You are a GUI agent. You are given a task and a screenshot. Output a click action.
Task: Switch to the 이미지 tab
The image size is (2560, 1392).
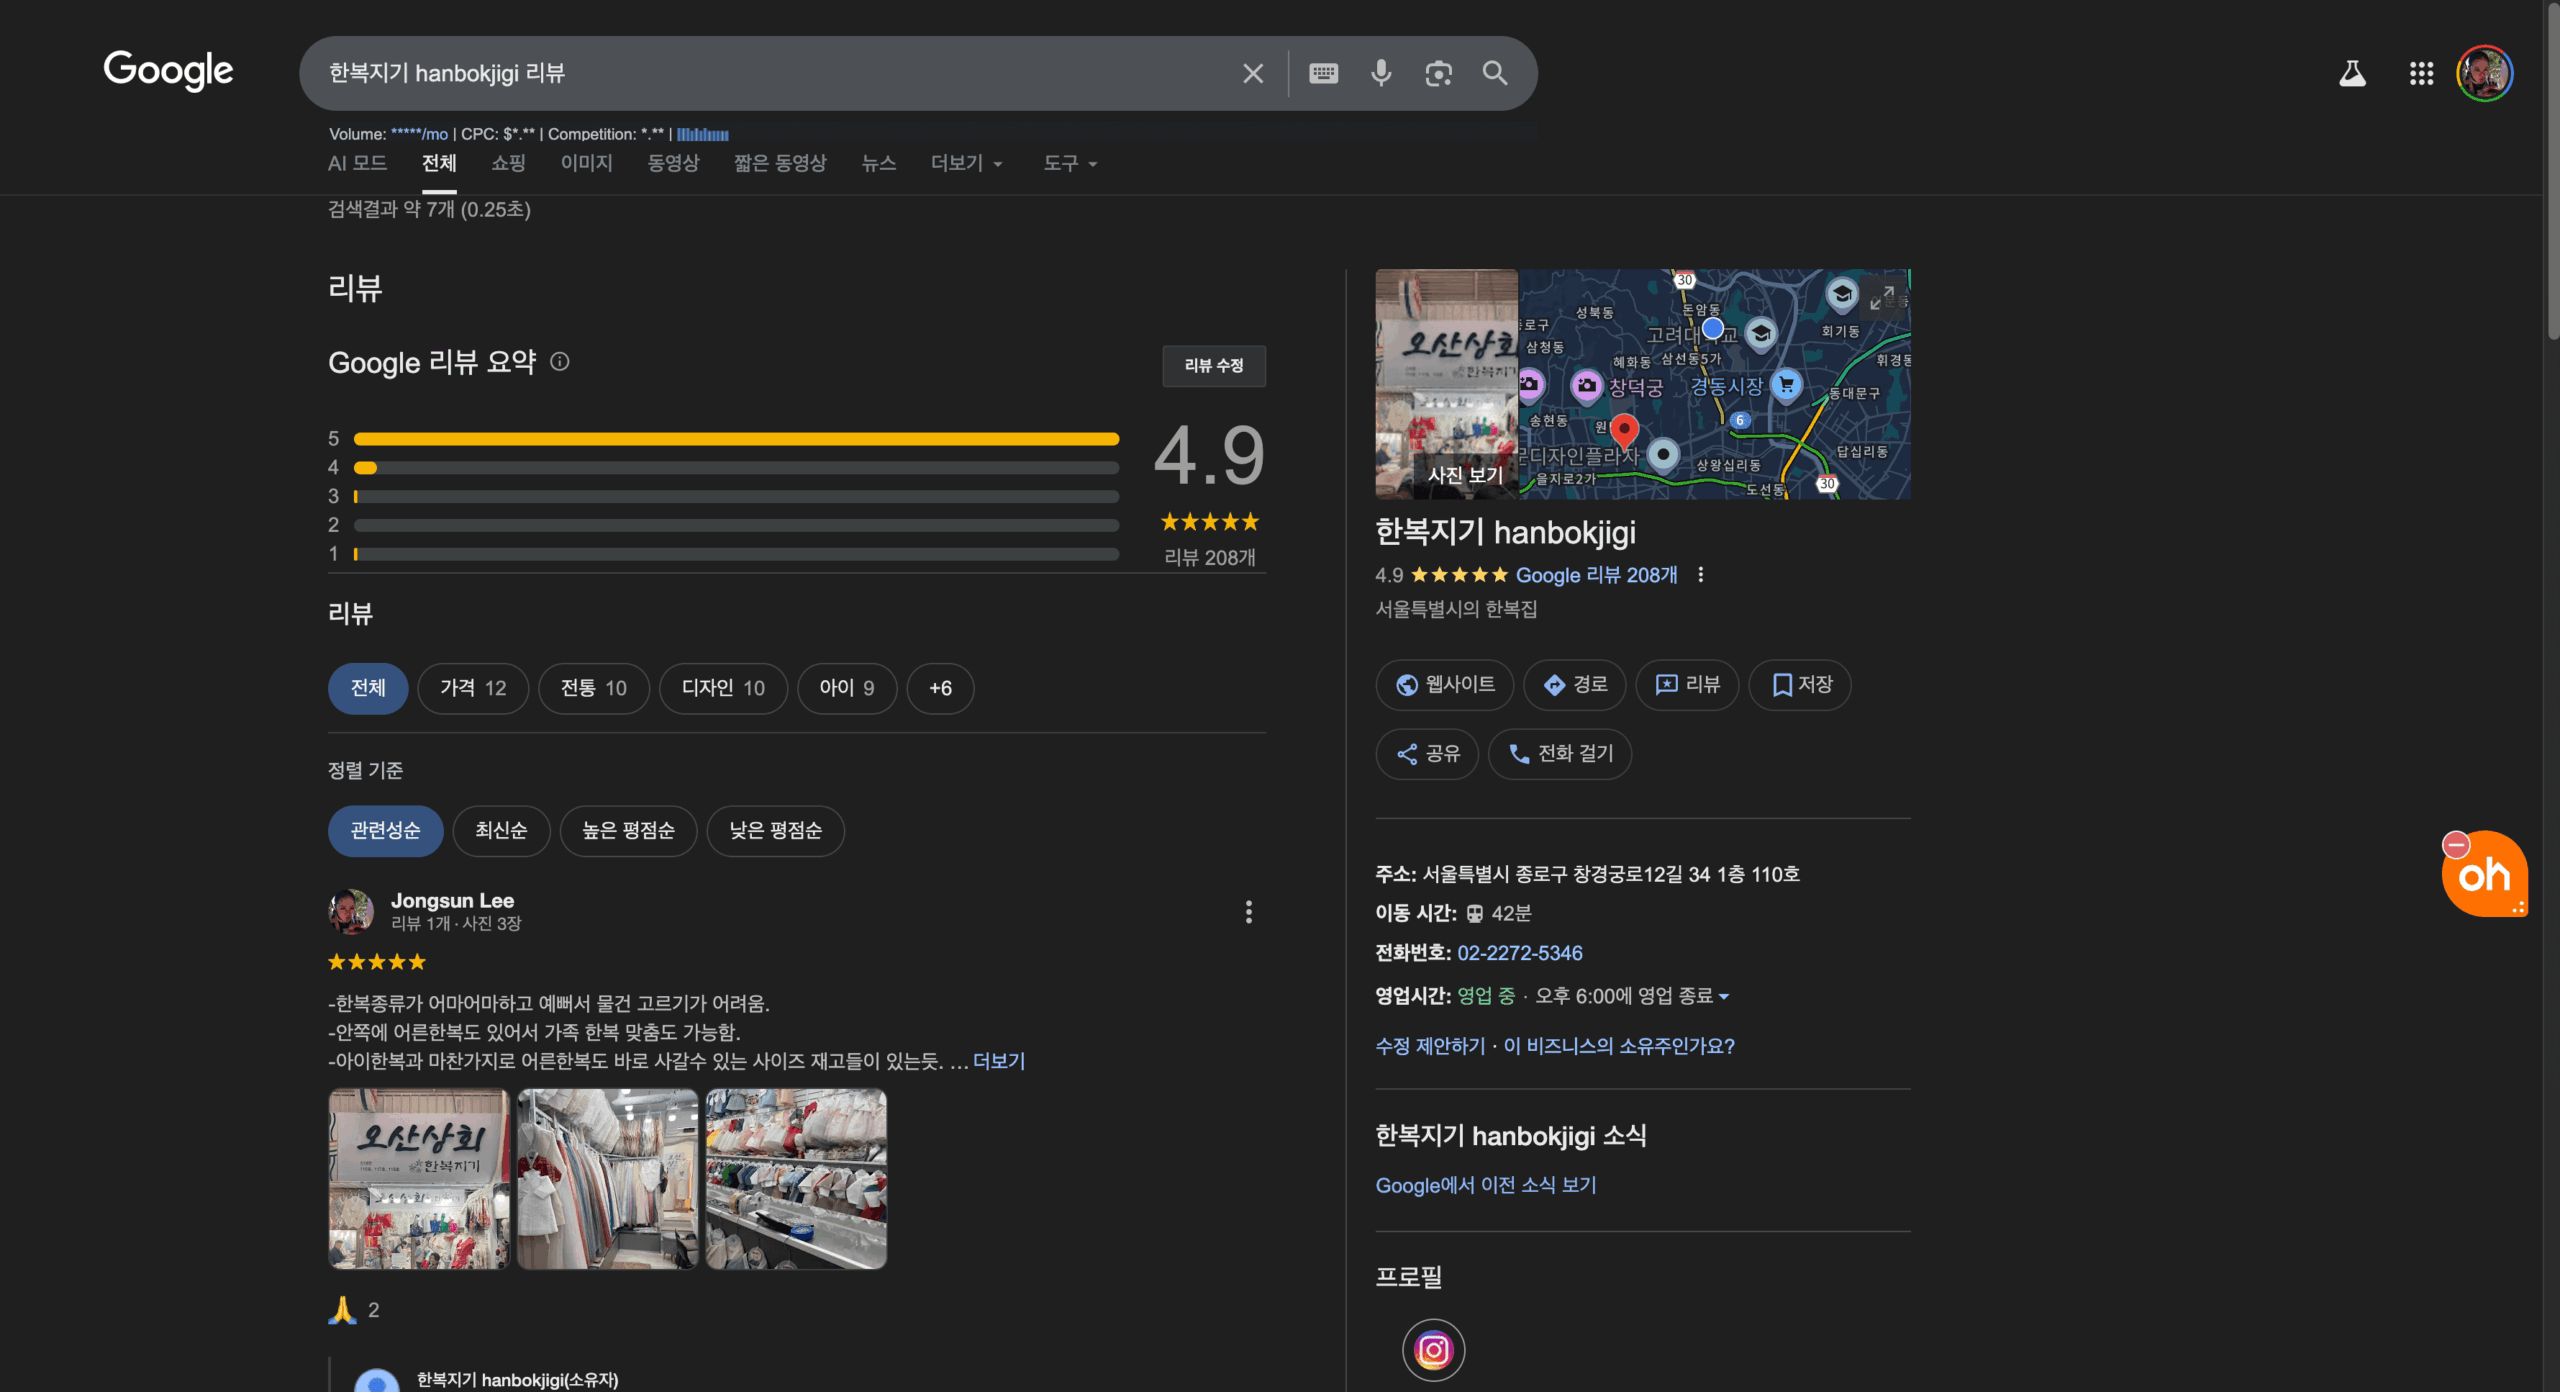586,163
